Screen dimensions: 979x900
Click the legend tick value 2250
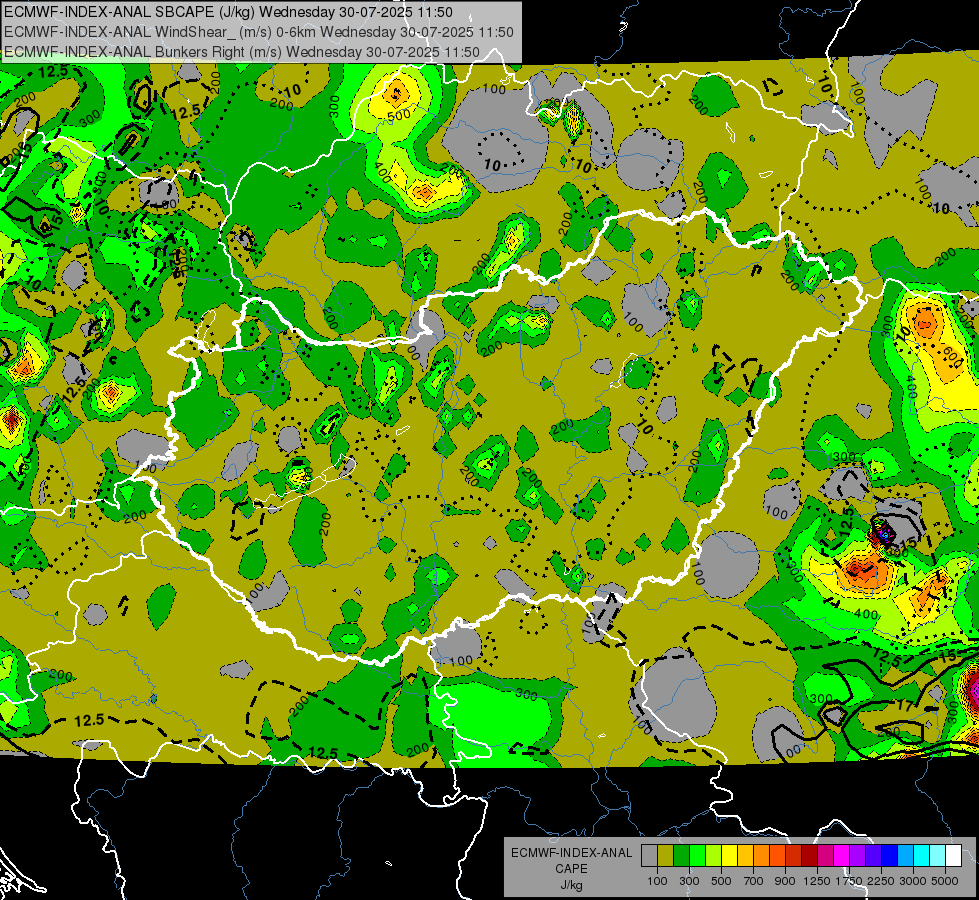pyautogui.click(x=881, y=881)
